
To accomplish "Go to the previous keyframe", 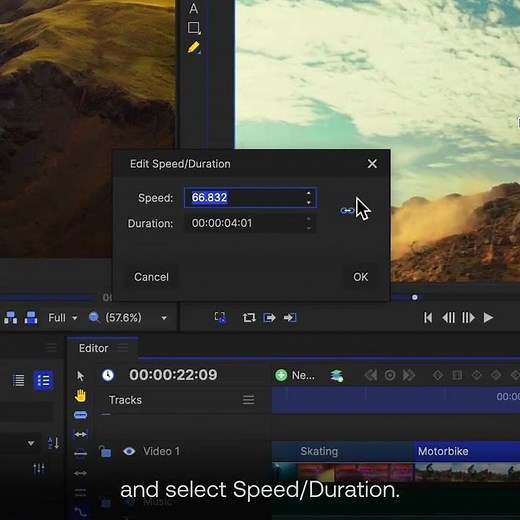I will click(371, 375).
